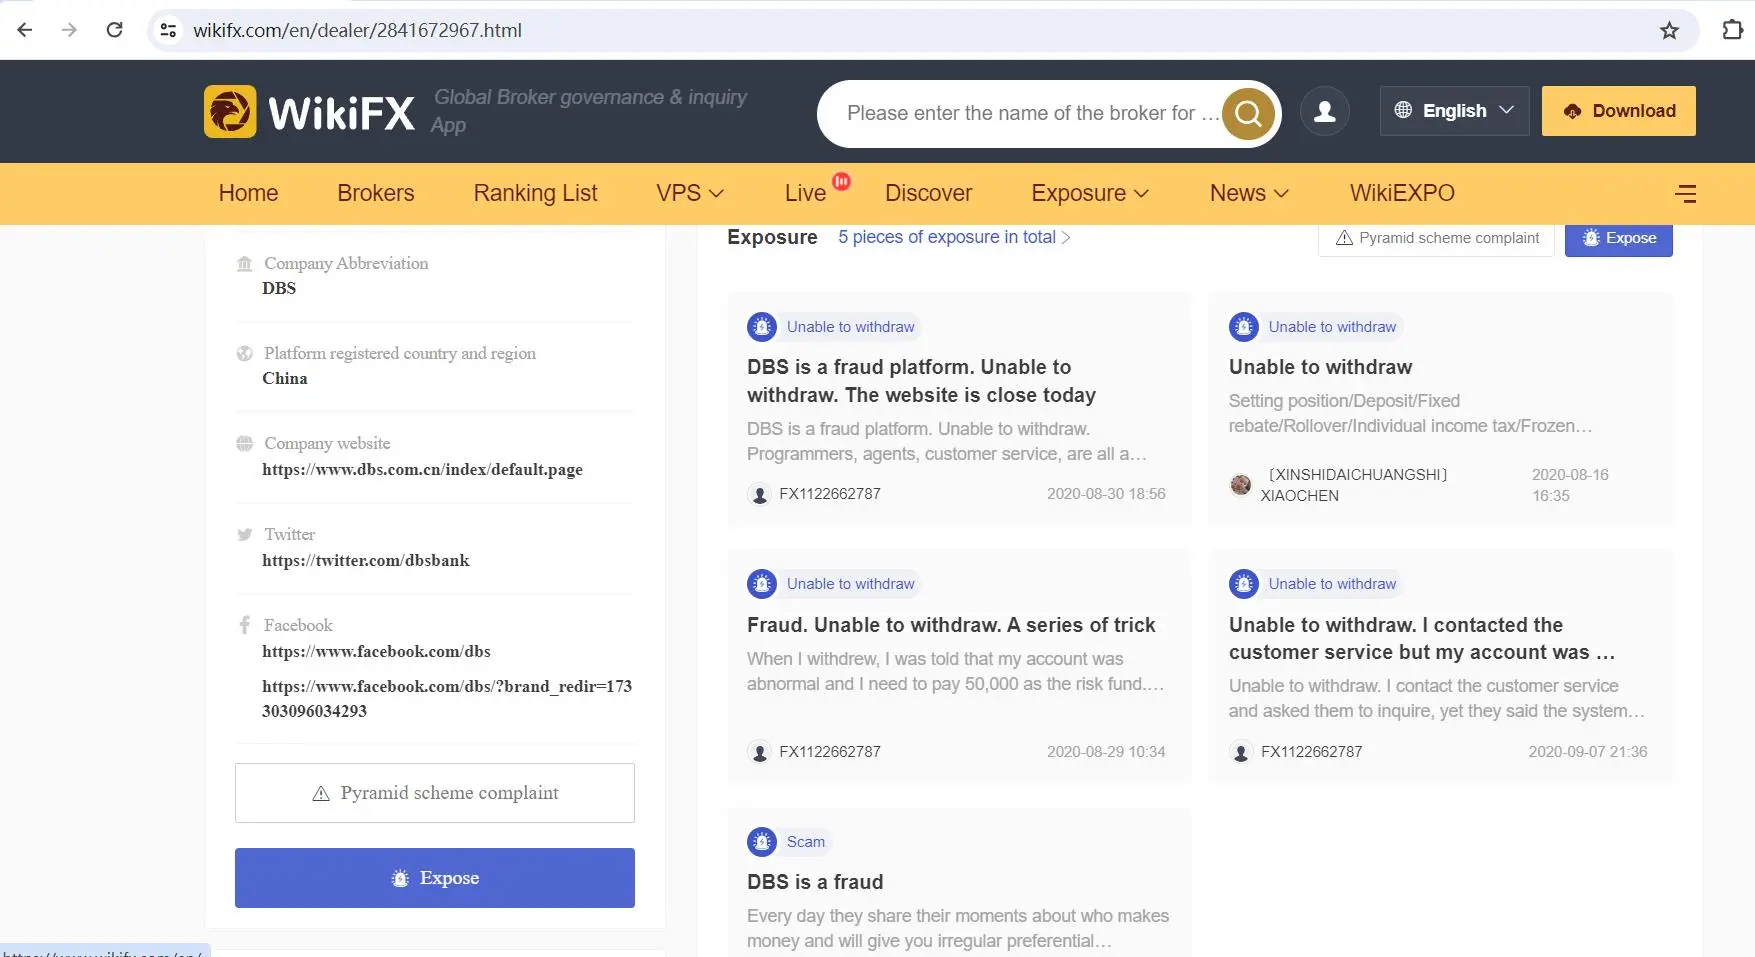The height and width of the screenshot is (957, 1755).
Task: Click the 'Global Broker governance & inquiry App' tagline
Action: [590, 111]
